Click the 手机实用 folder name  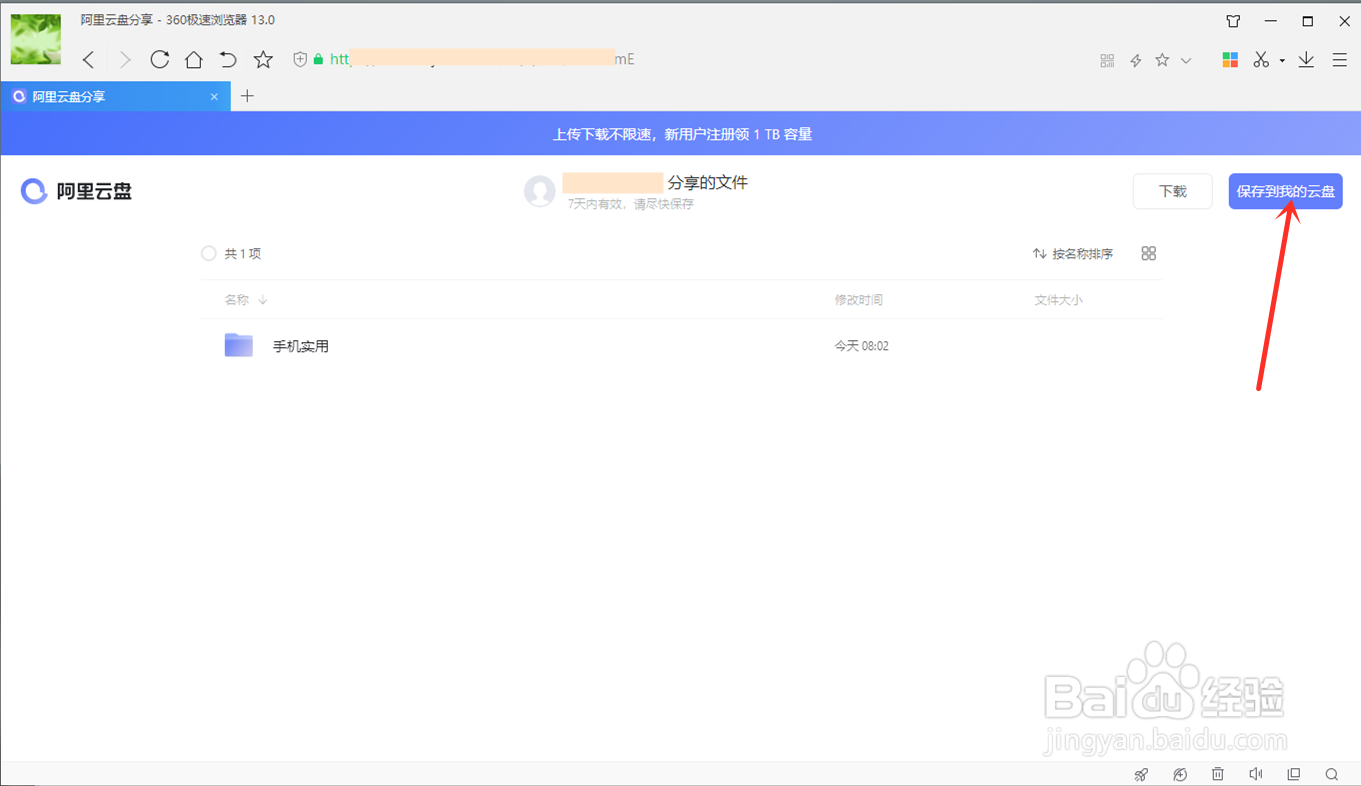(301, 347)
